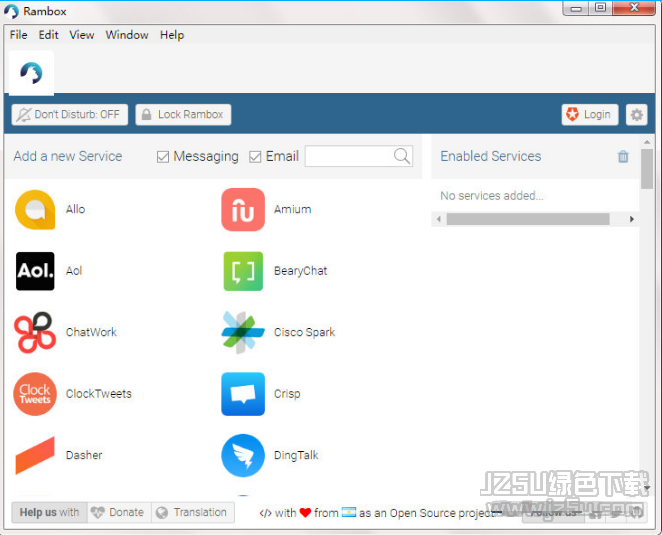This screenshot has width=662, height=535.
Task: Open the File menu
Action: pos(19,35)
